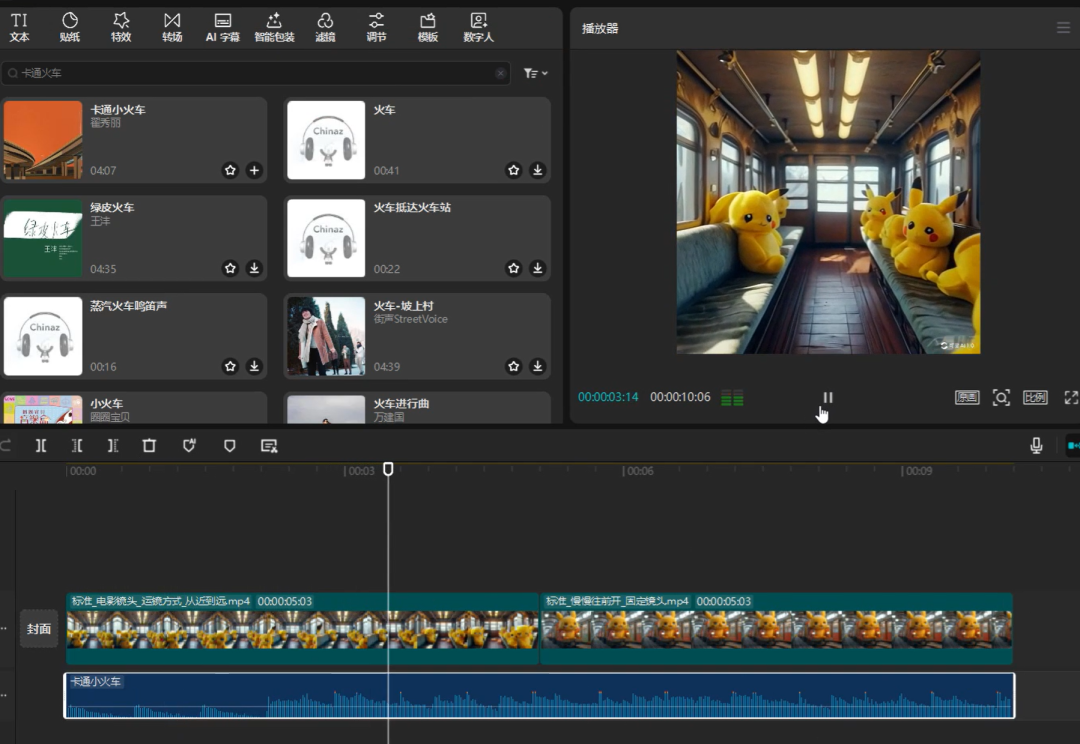Favorite the 火车 sound effect
Image resolution: width=1080 pixels, height=744 pixels.
coord(514,170)
